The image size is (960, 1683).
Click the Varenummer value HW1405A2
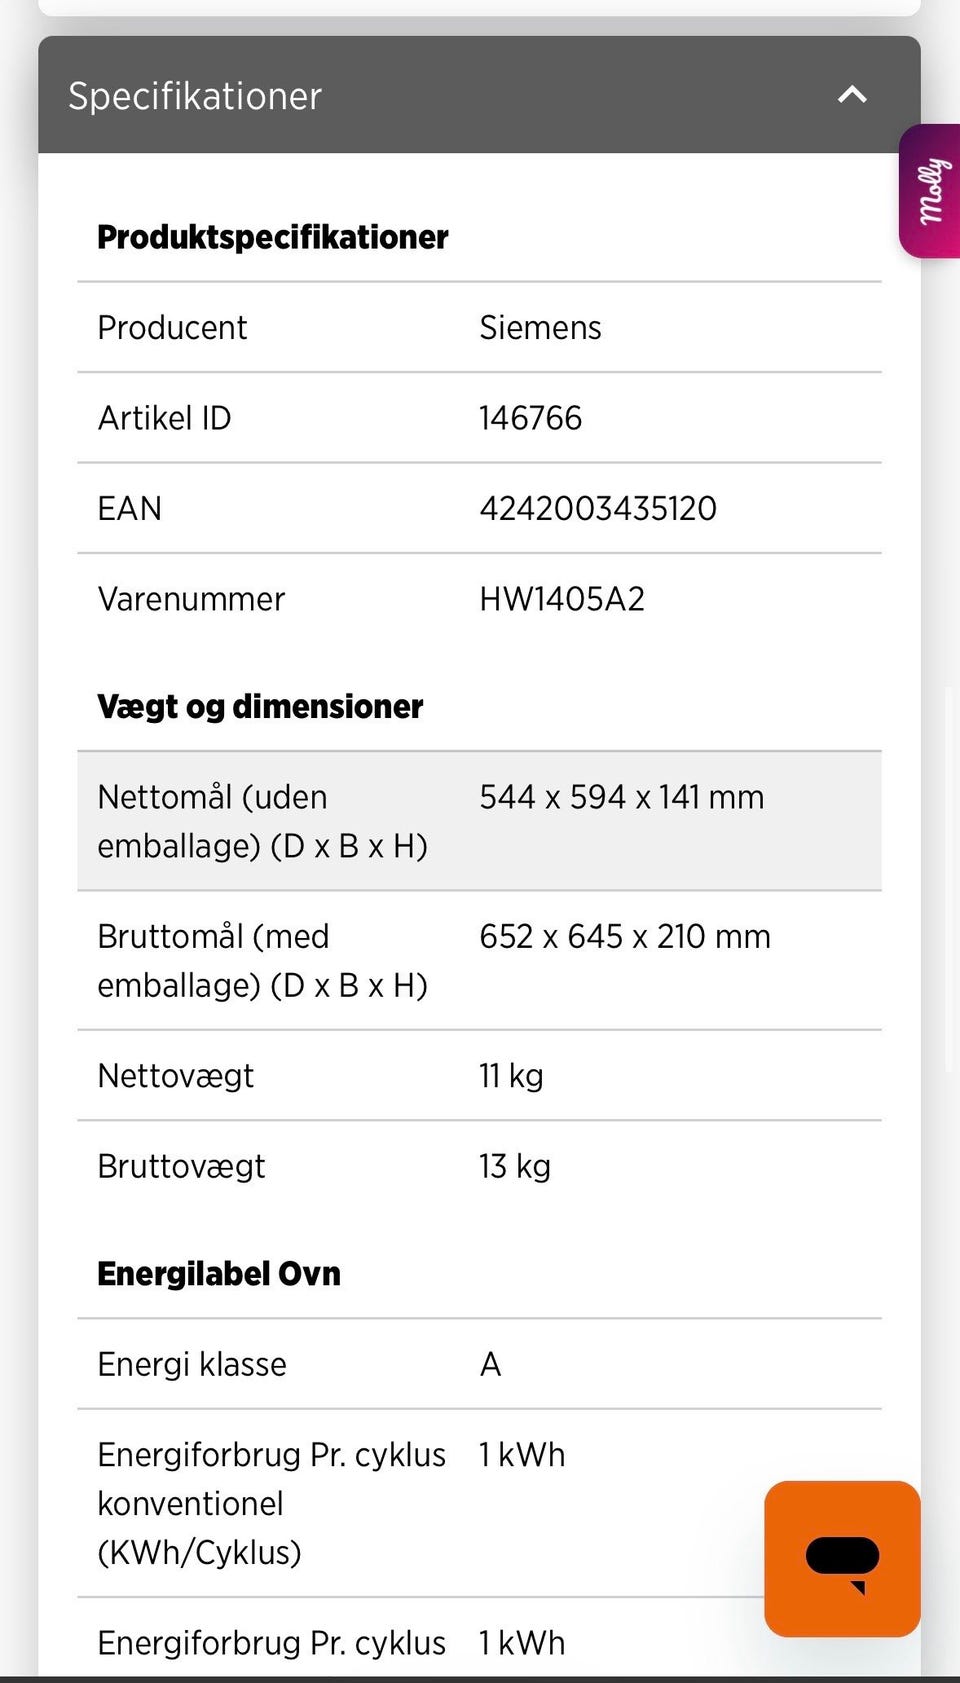(x=562, y=599)
